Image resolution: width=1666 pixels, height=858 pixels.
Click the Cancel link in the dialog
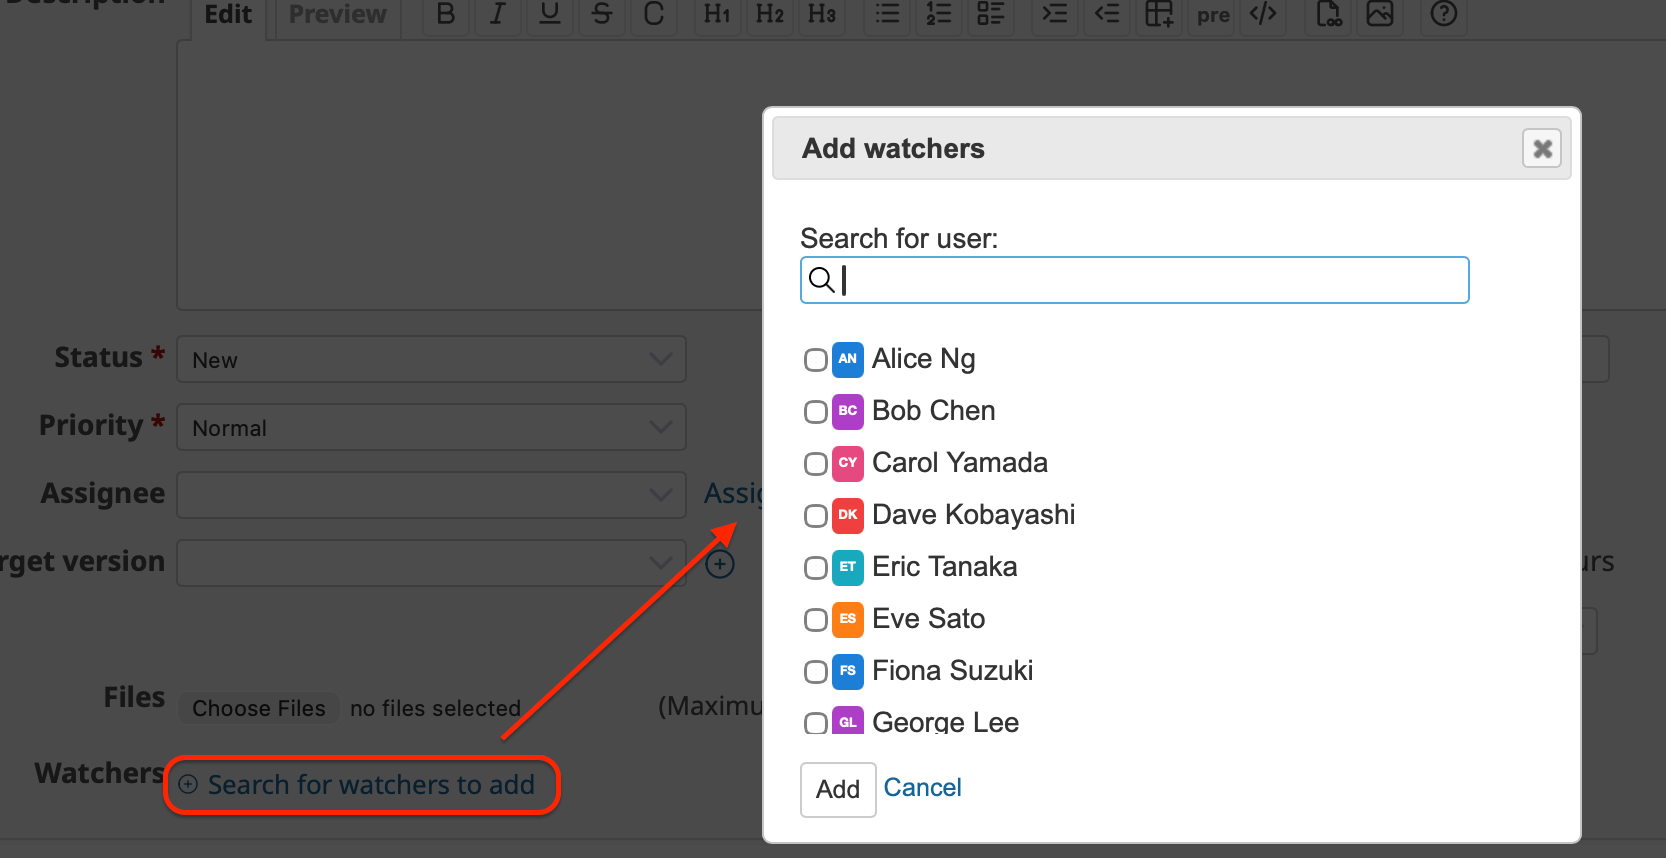pos(922,788)
